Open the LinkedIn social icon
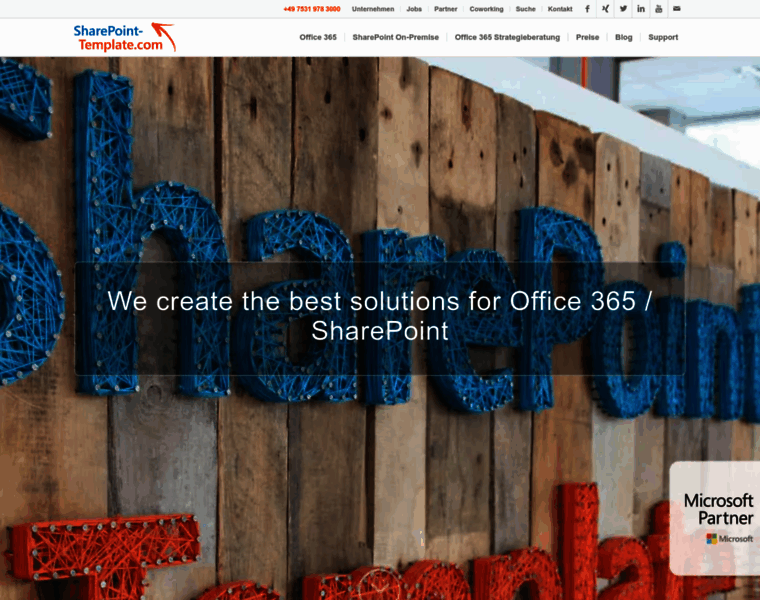Screen dimensions: 760x600 point(641,9)
